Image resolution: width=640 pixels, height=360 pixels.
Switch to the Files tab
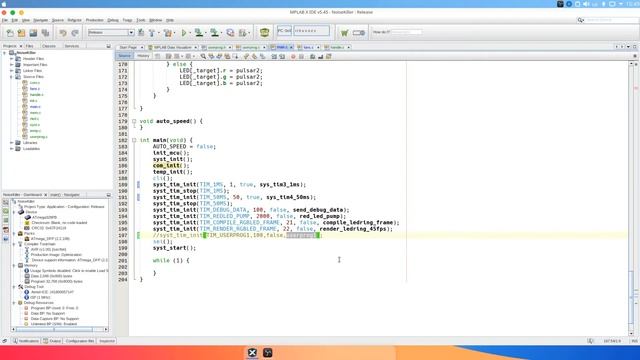pos(29,46)
